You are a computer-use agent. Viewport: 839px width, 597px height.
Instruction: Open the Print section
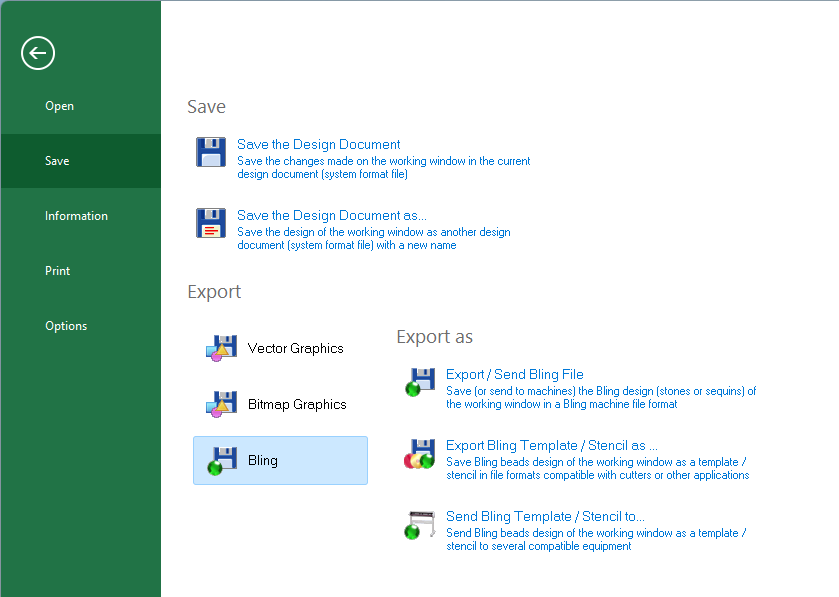58,271
